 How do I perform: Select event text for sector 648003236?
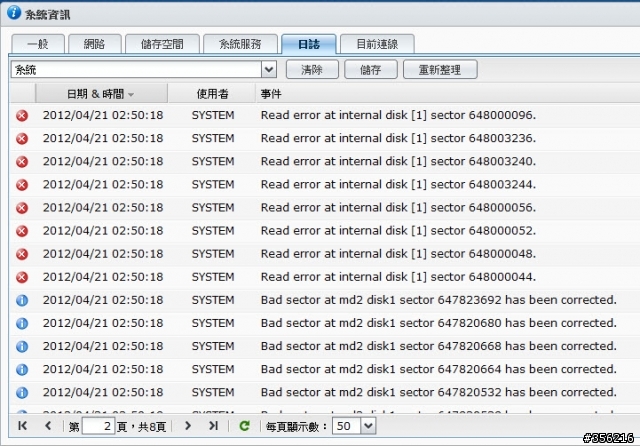point(398,139)
